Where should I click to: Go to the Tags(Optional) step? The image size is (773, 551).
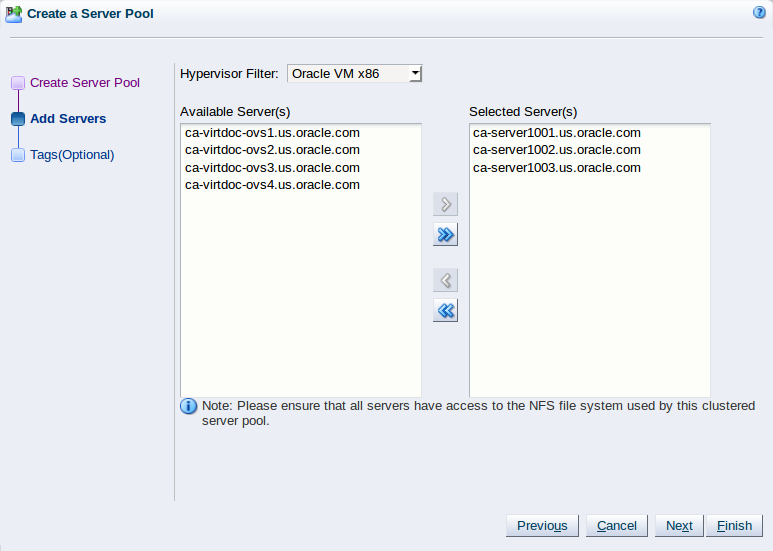pos(72,155)
